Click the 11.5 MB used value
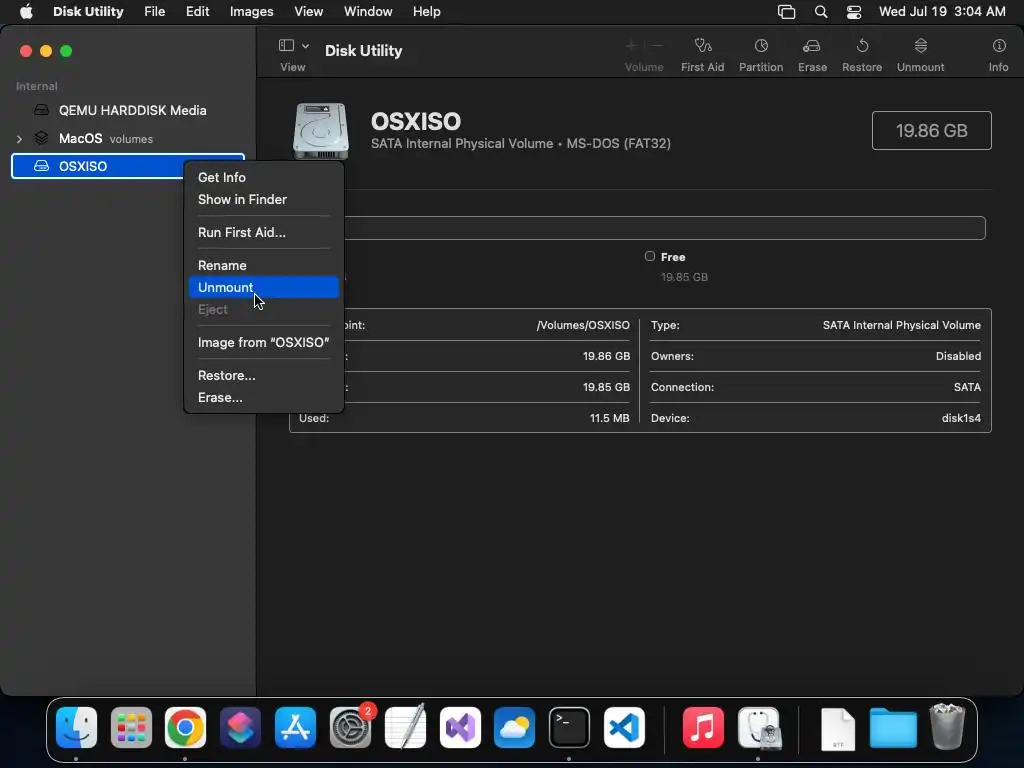This screenshot has width=1024, height=768. coord(609,418)
